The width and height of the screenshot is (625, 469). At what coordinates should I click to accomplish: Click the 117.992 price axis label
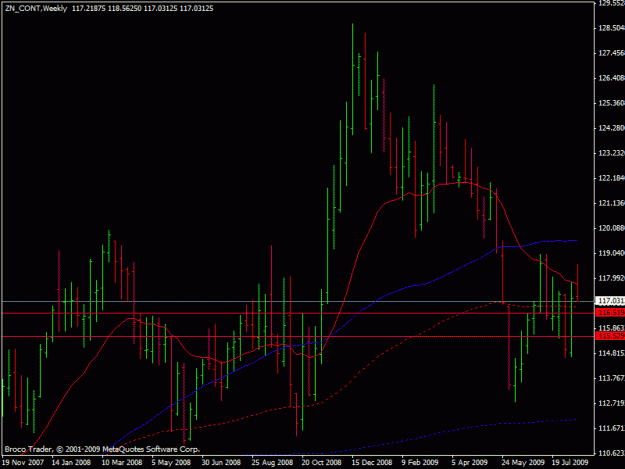[x=611, y=278]
